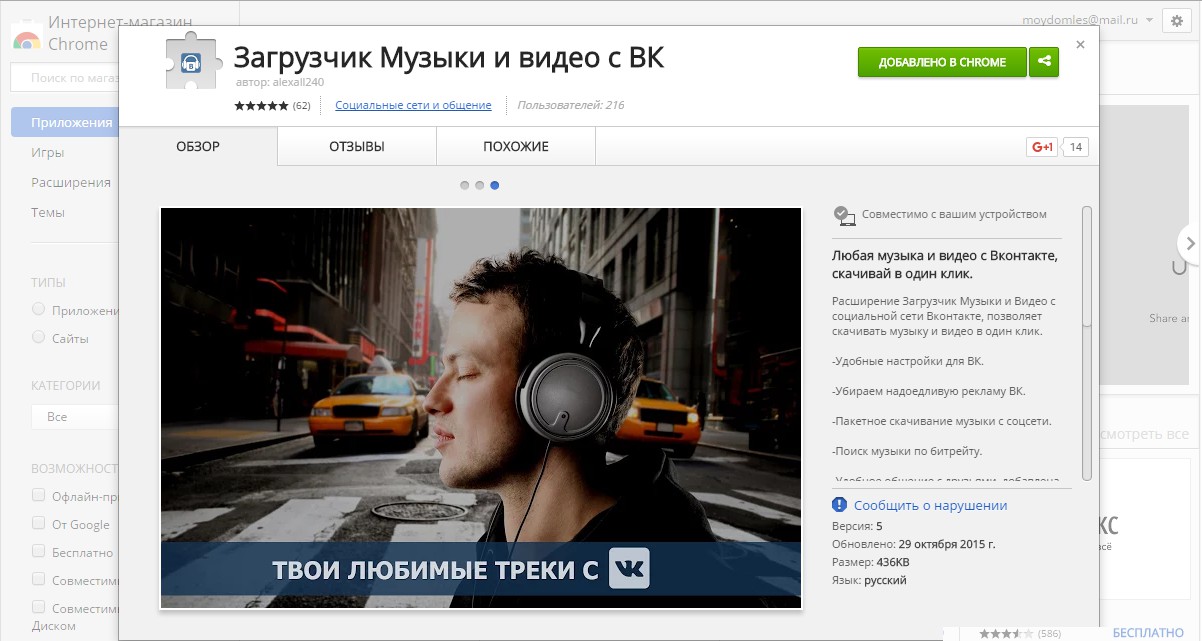Click the promotional screenshot of man with headphones
The height and width of the screenshot is (641, 1202).
pyautogui.click(x=481, y=408)
